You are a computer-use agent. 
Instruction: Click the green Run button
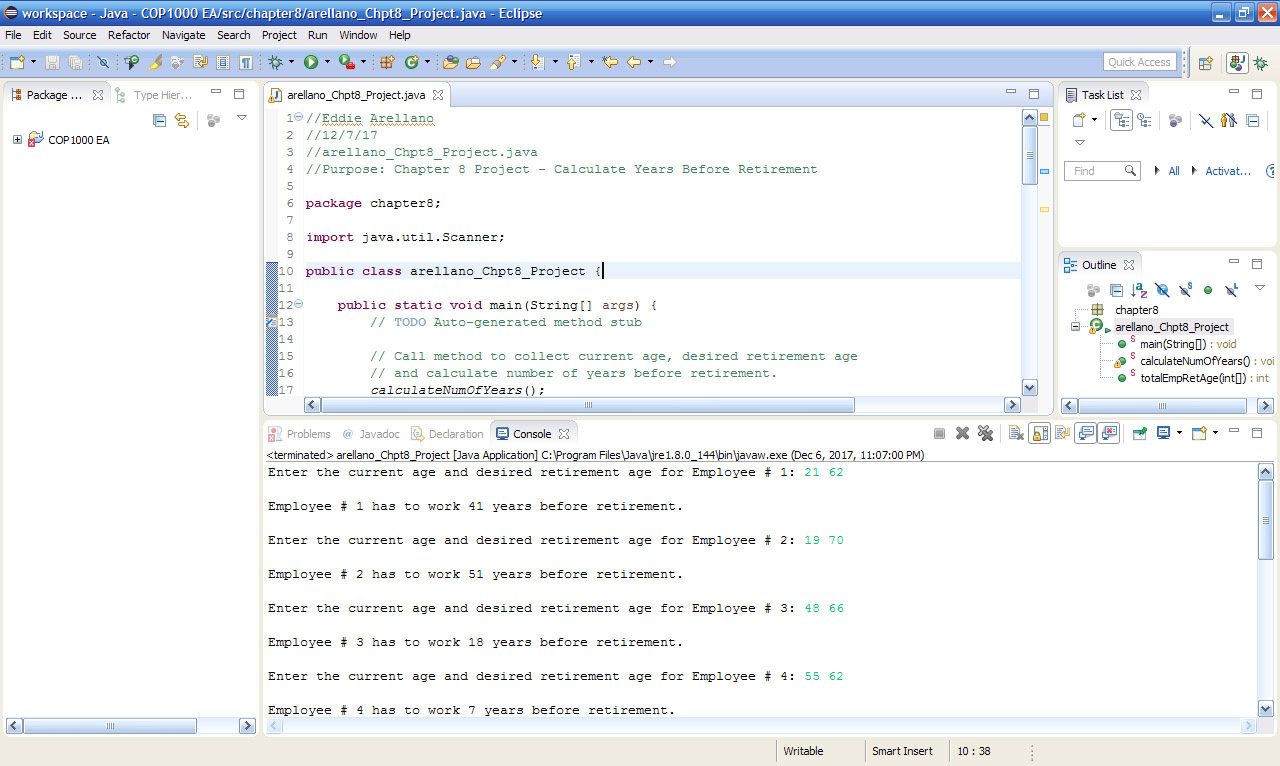pos(311,62)
